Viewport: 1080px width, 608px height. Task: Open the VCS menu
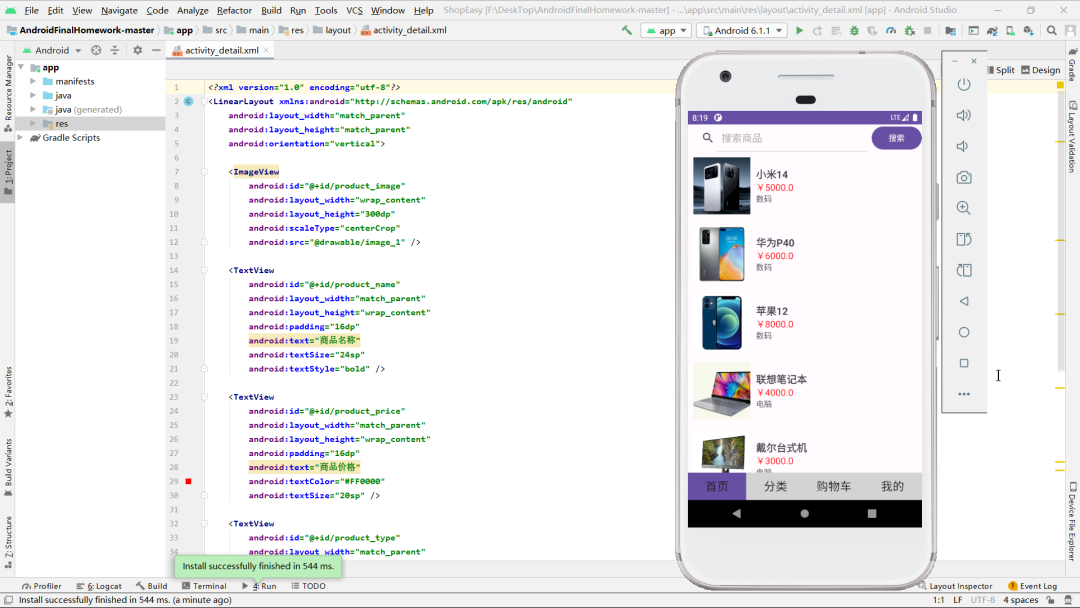coord(354,10)
